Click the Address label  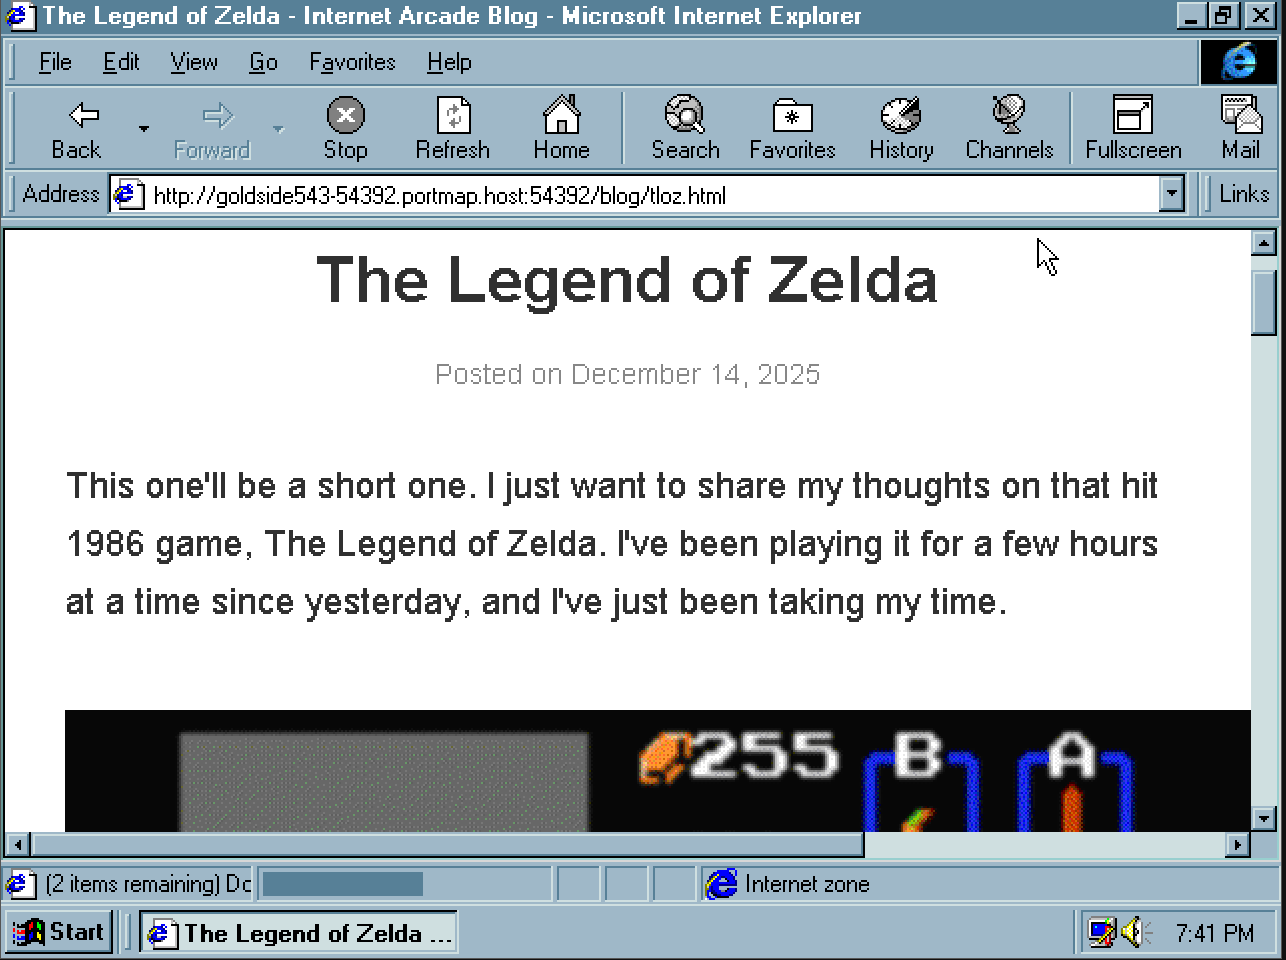pyautogui.click(x=61, y=194)
